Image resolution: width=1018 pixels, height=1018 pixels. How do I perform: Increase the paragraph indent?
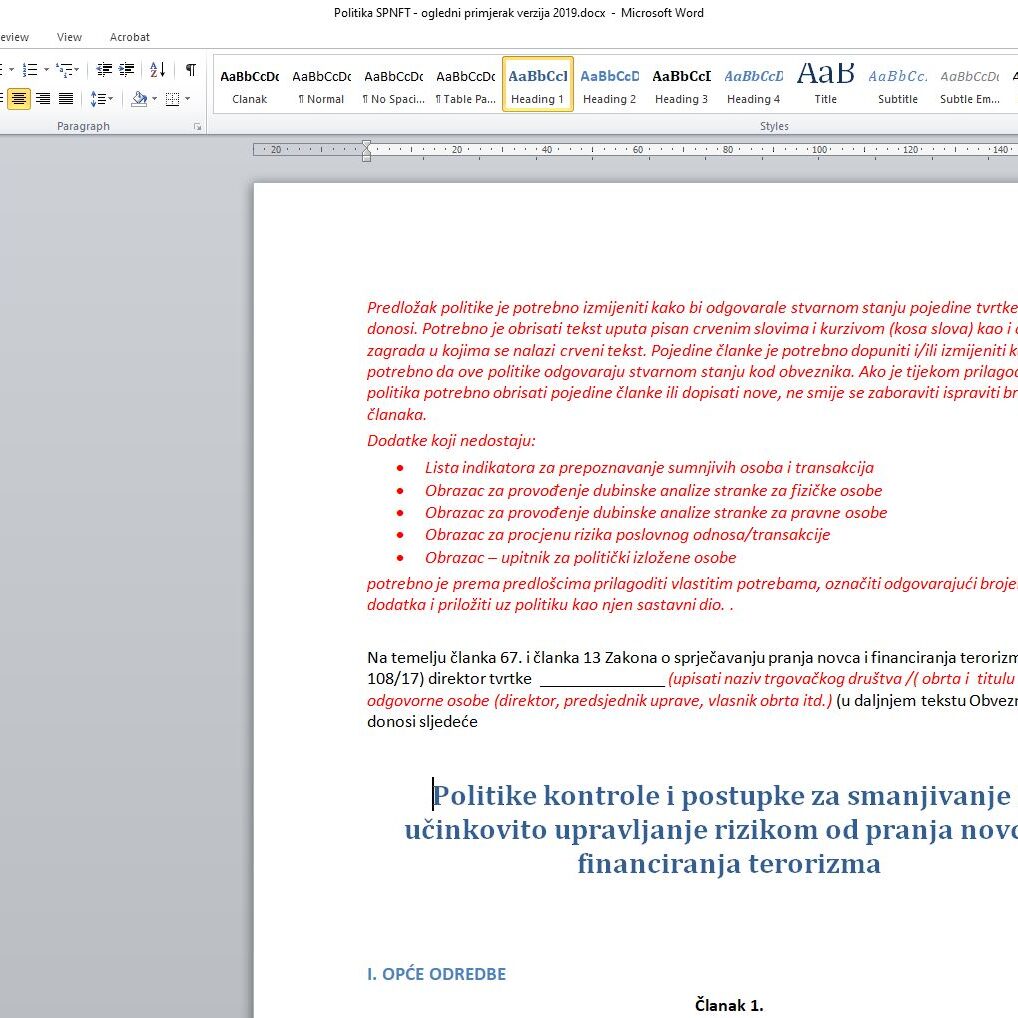coord(127,70)
